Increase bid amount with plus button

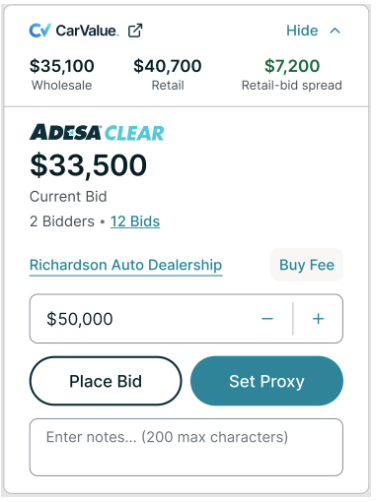tap(318, 319)
